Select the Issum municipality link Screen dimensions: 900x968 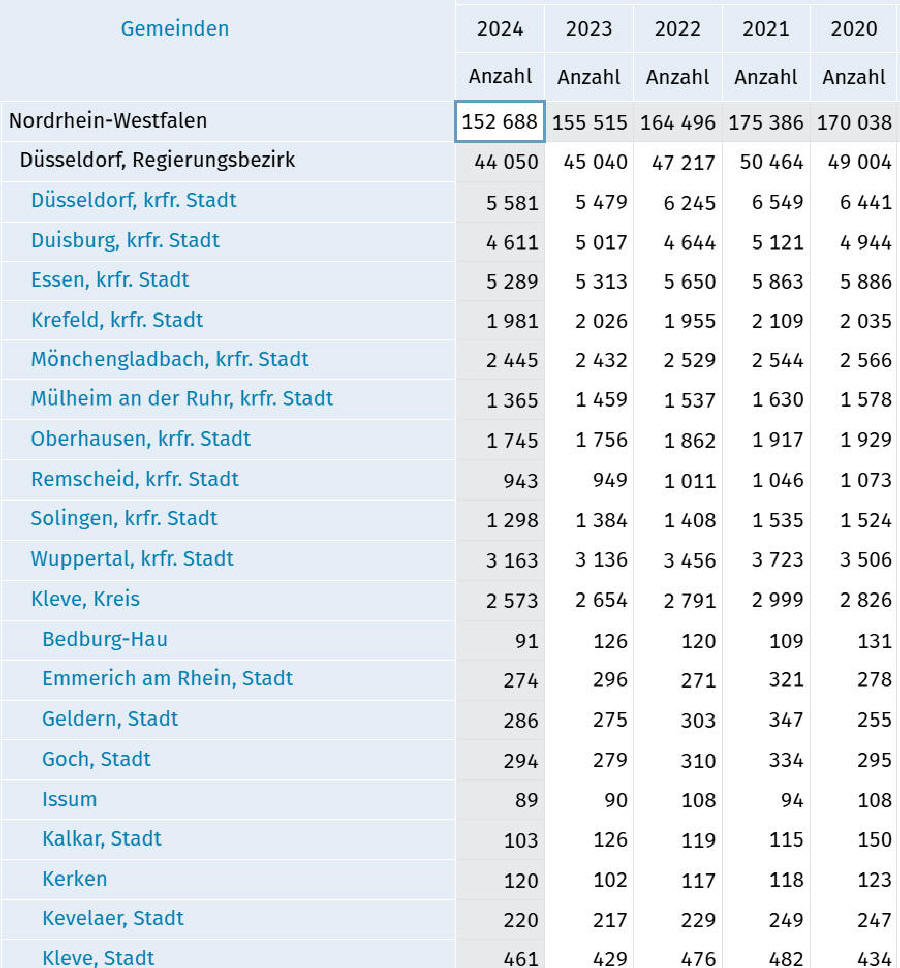(70, 799)
